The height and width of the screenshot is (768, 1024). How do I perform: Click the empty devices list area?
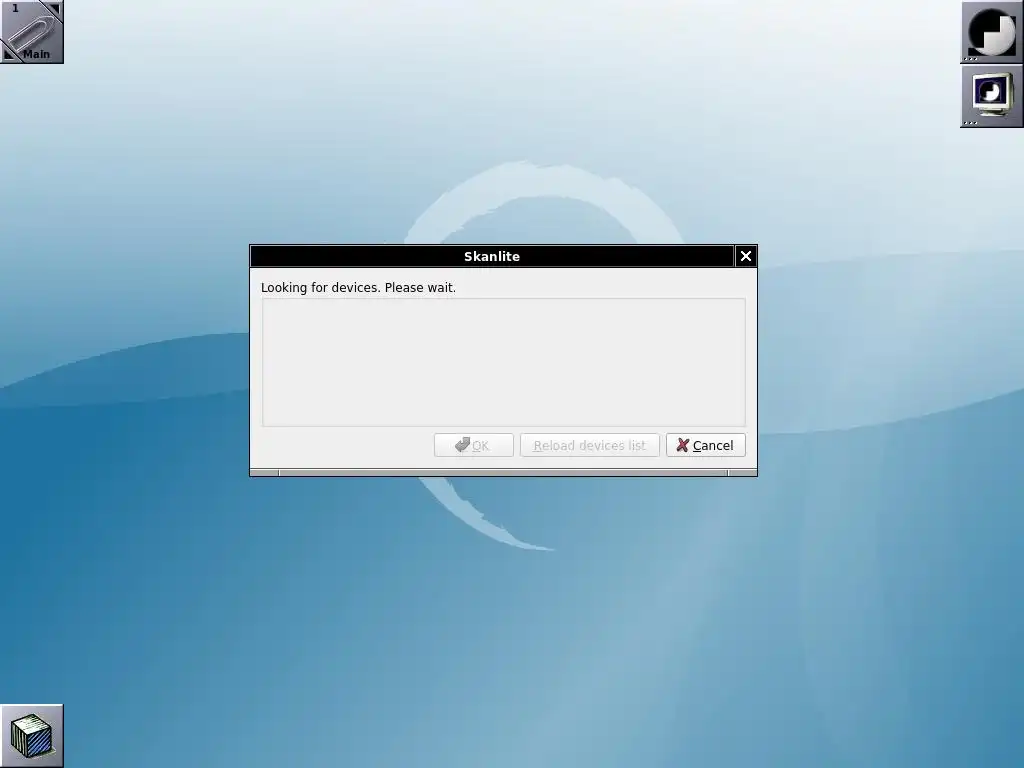[x=504, y=362]
